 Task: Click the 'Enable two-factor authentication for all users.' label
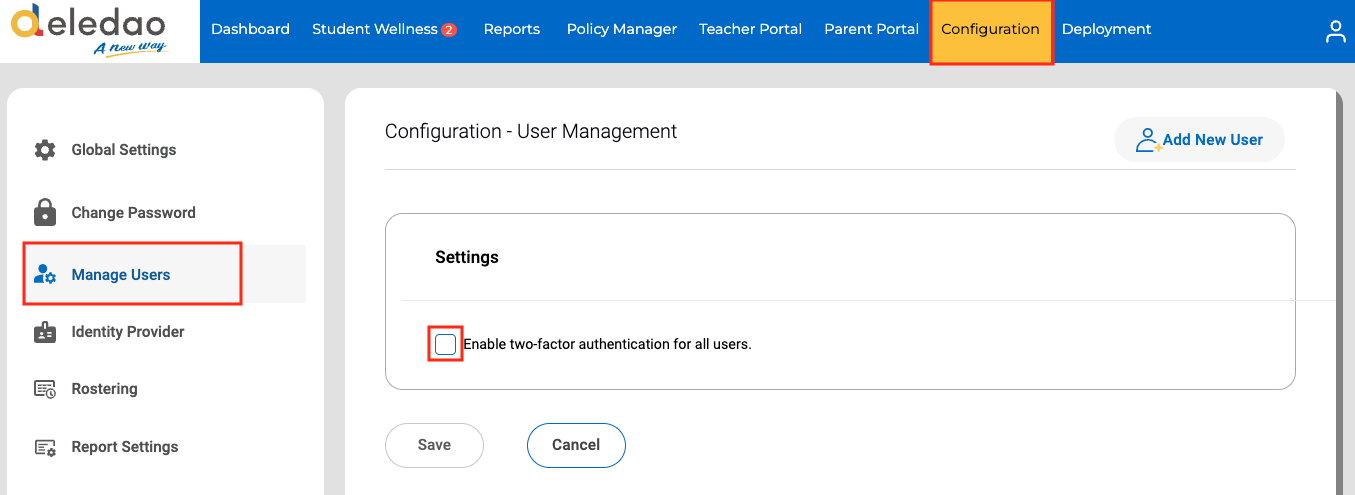(x=607, y=344)
